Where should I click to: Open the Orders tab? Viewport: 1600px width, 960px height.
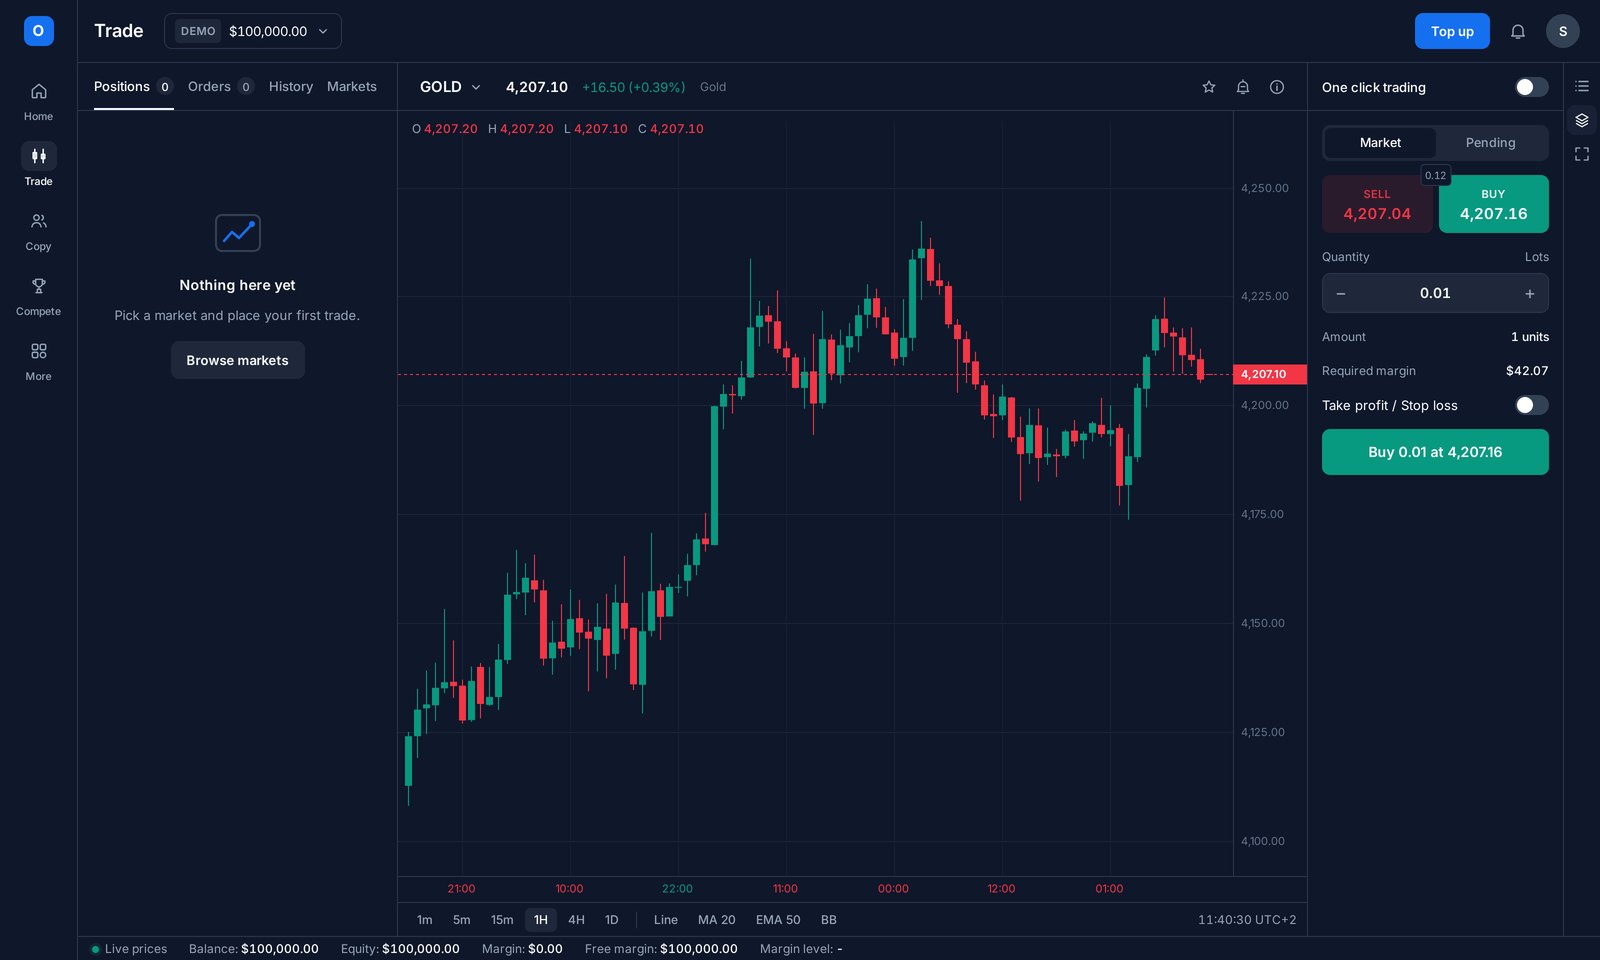tap(220, 87)
